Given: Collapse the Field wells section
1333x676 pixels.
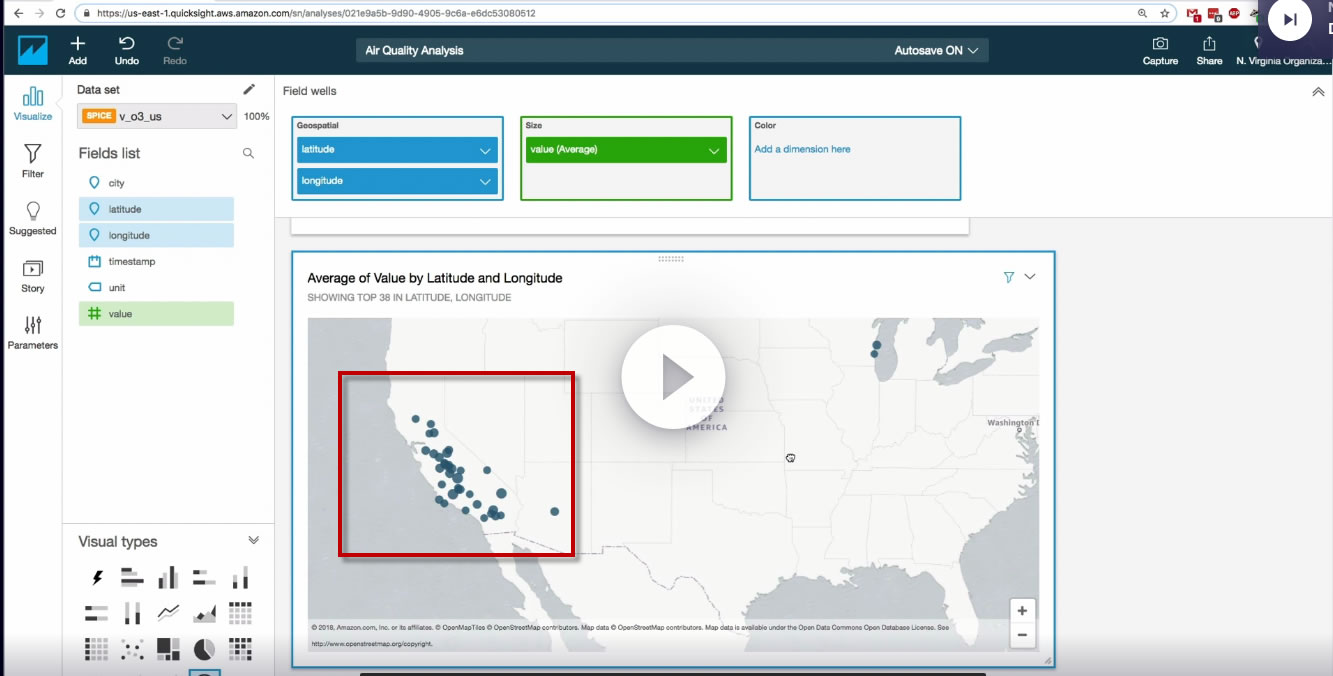Looking at the screenshot, I should [1317, 91].
